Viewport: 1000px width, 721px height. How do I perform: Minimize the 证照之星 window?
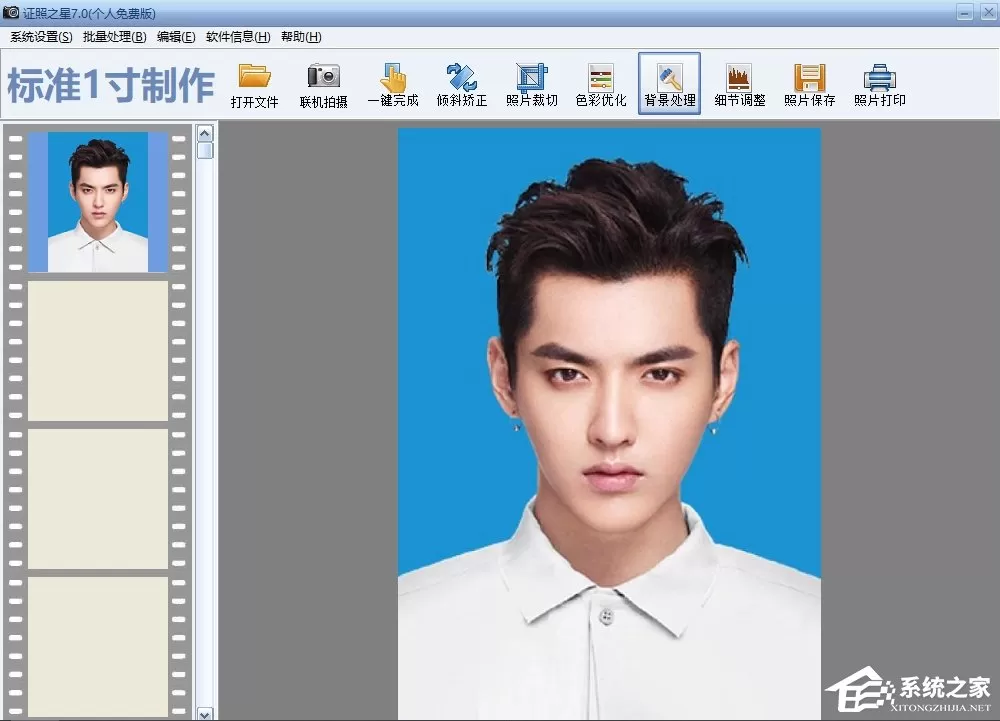(x=965, y=12)
